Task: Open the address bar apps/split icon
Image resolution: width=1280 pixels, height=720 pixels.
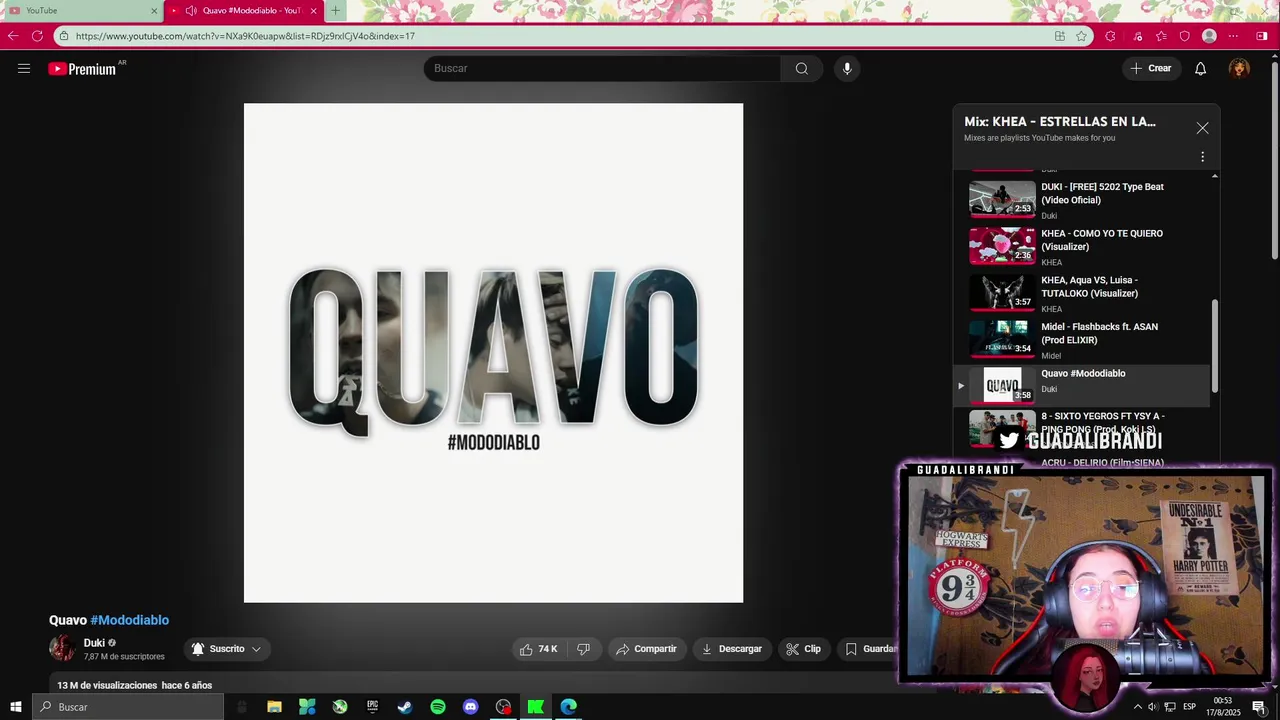Action: click(1060, 36)
